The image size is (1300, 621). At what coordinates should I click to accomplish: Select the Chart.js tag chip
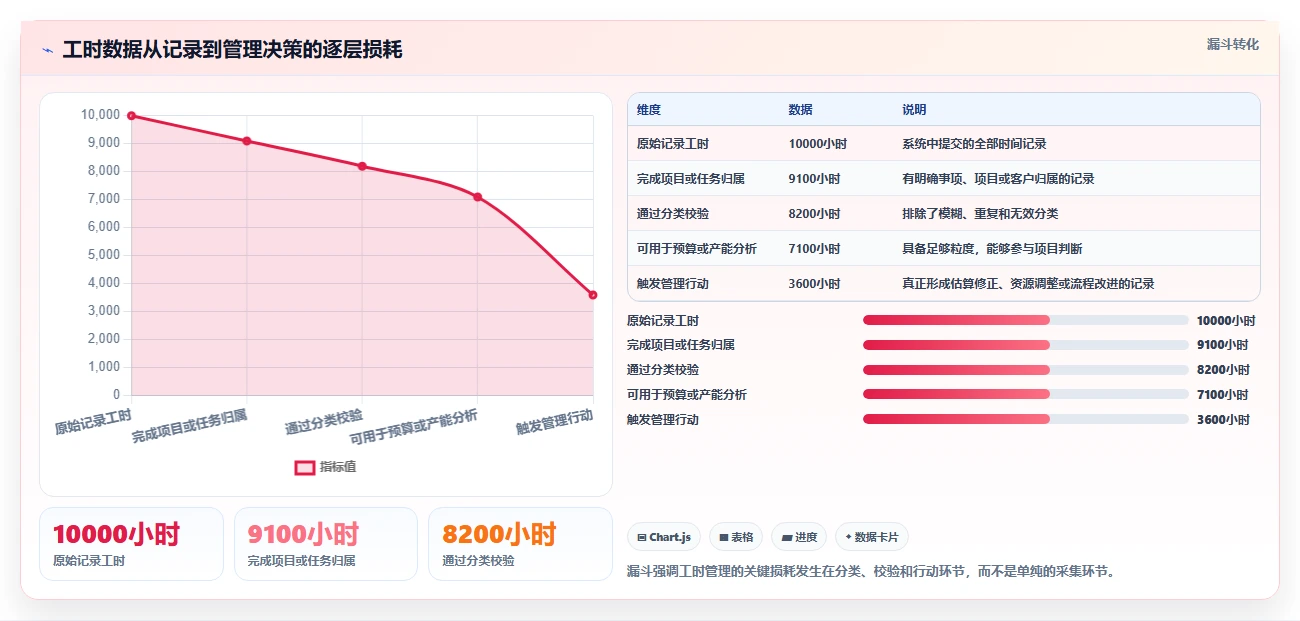(x=664, y=537)
